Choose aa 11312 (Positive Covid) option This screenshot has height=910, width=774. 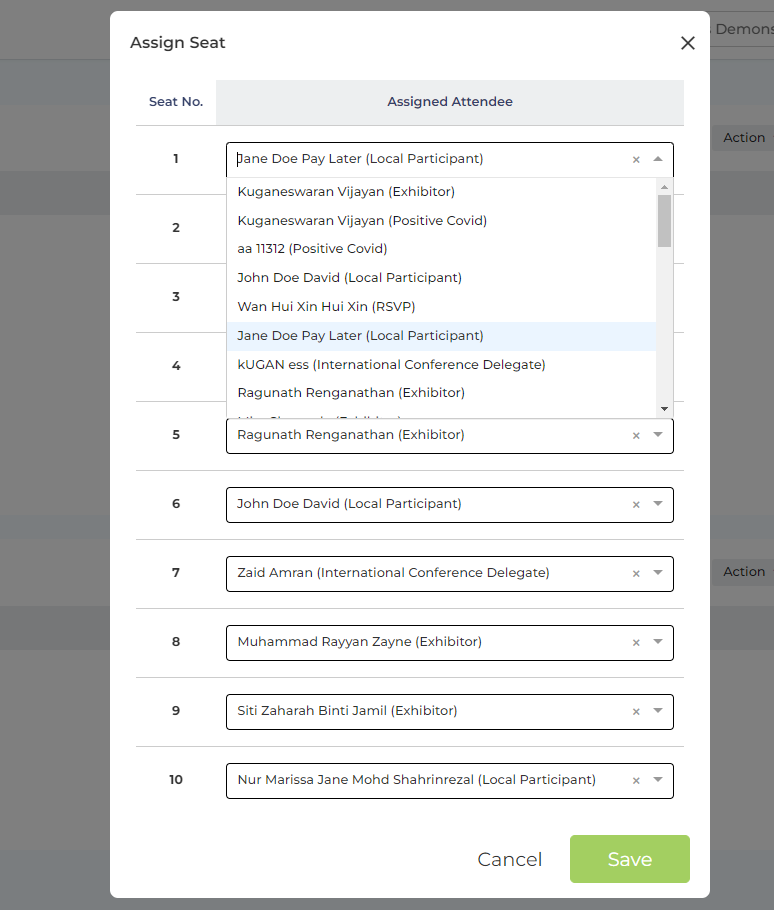click(x=441, y=249)
